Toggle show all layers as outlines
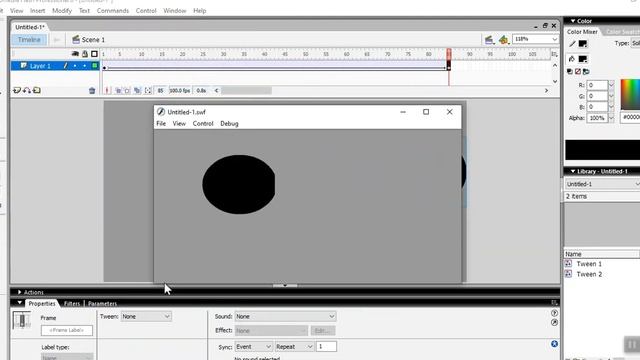Image resolution: width=640 pixels, height=360 pixels. pyautogui.click(x=94, y=54)
